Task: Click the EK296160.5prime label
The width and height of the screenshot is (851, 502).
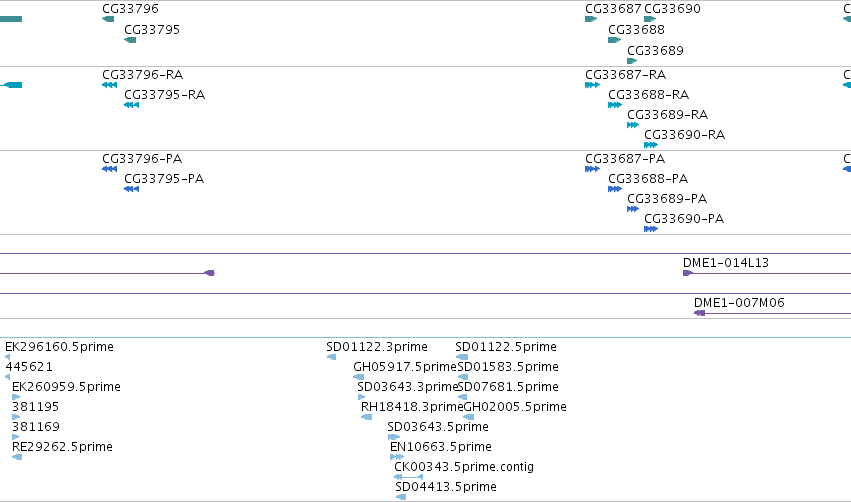Action: click(59, 347)
